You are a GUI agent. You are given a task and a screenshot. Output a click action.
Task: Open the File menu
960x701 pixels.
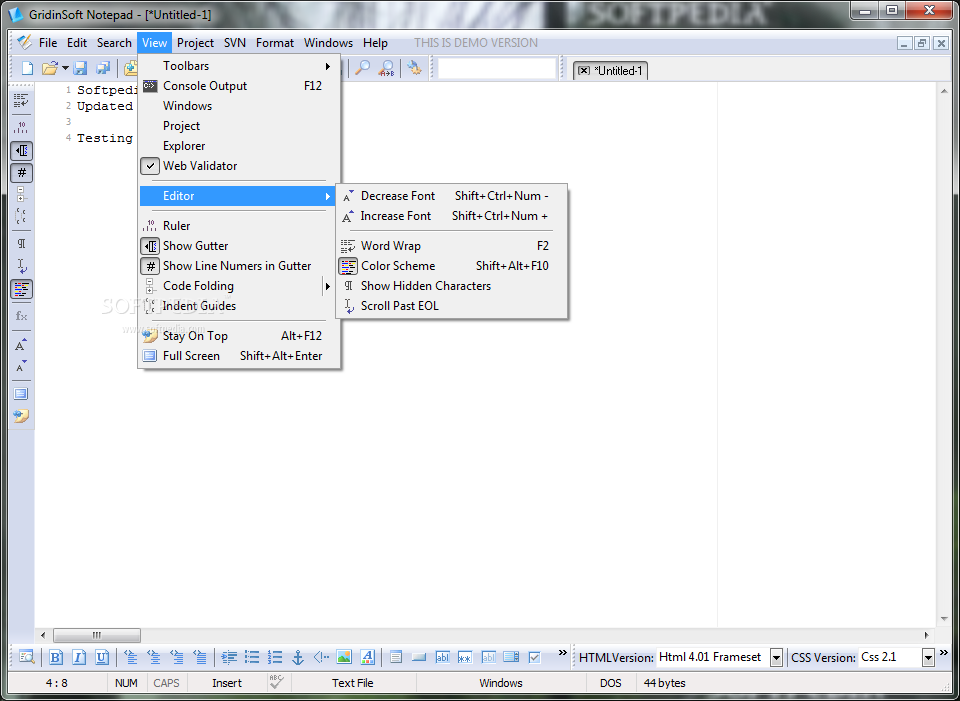point(48,43)
